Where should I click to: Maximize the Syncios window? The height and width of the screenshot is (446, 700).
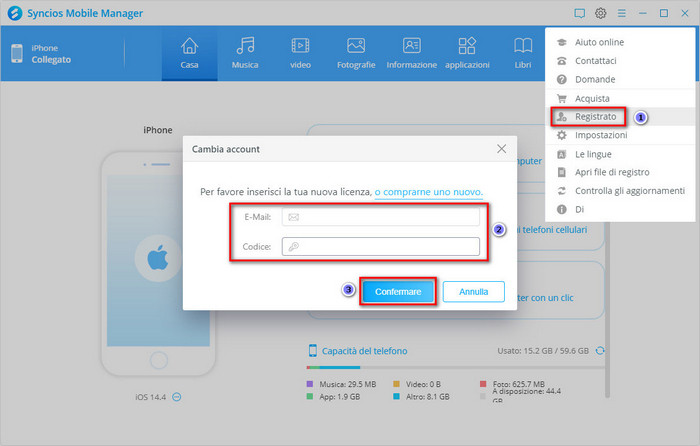[664, 13]
